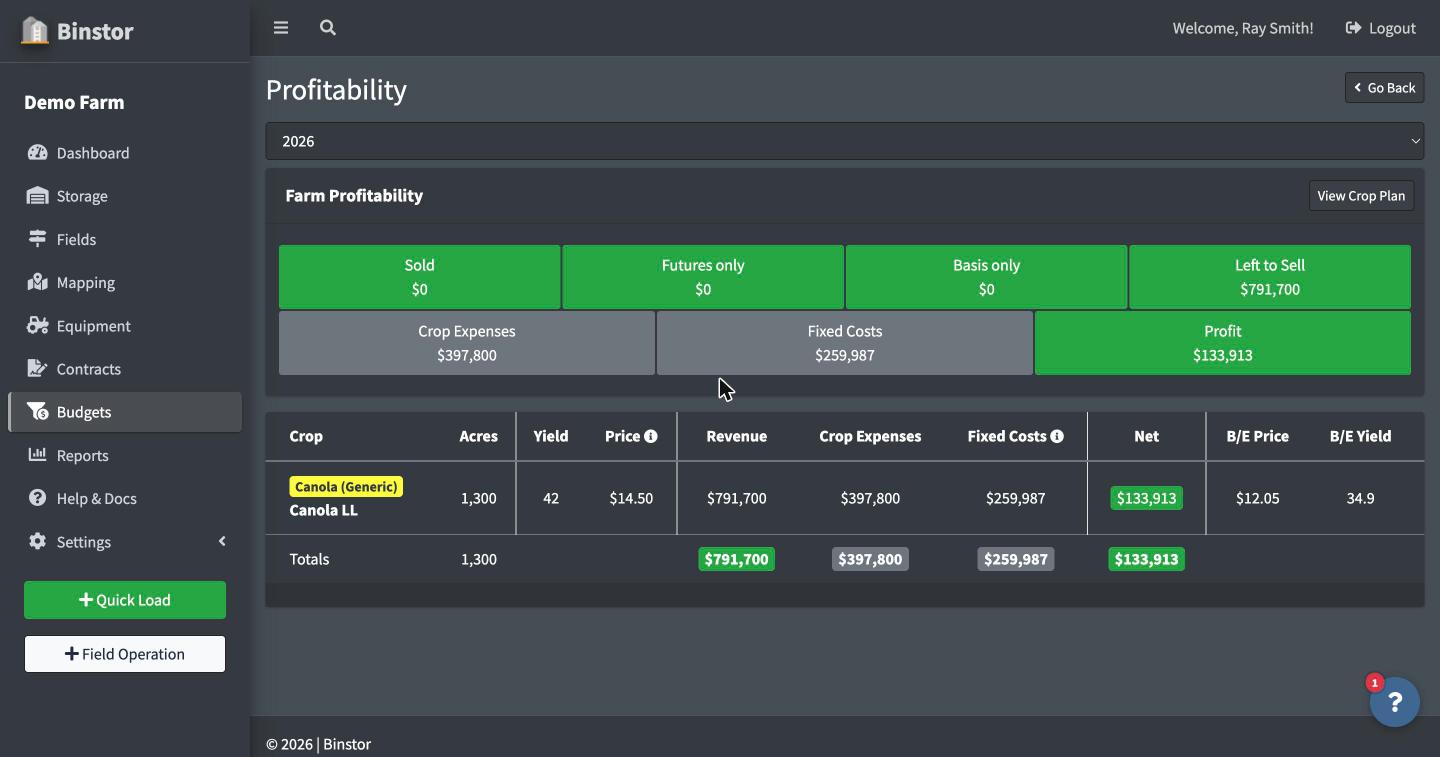Image resolution: width=1440 pixels, height=757 pixels.
Task: Click the Settings gear icon
Action: pyautogui.click(x=38, y=541)
